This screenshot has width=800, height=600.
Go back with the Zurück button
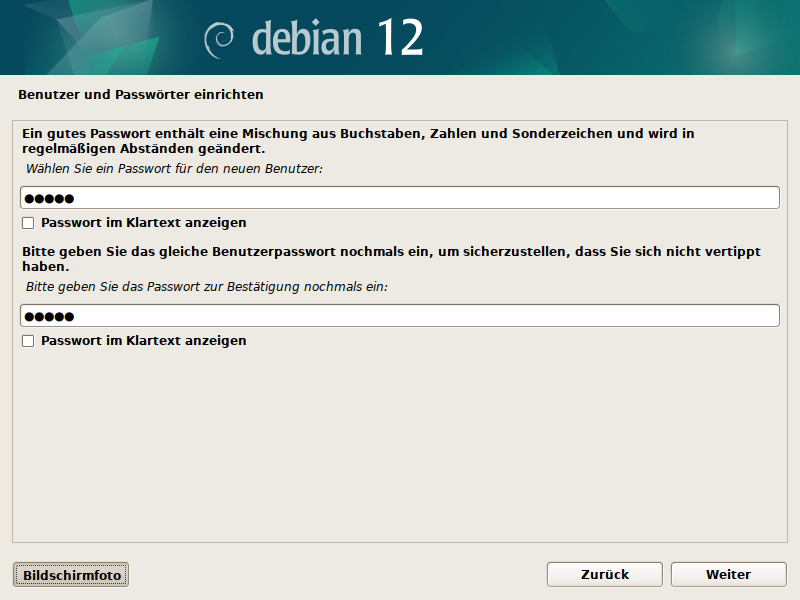605,574
